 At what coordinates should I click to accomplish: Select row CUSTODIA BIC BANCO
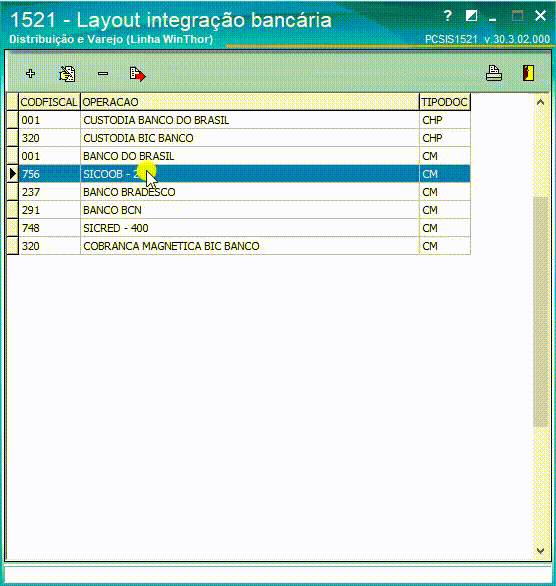pyautogui.click(x=238, y=138)
